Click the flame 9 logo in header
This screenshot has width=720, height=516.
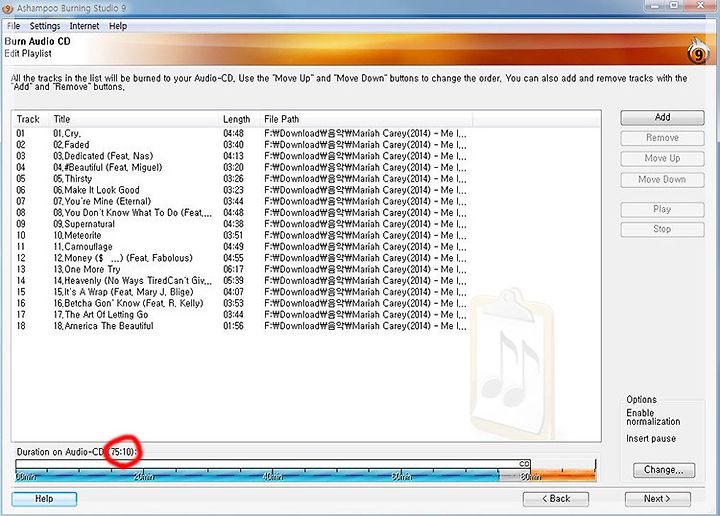[x=698, y=52]
